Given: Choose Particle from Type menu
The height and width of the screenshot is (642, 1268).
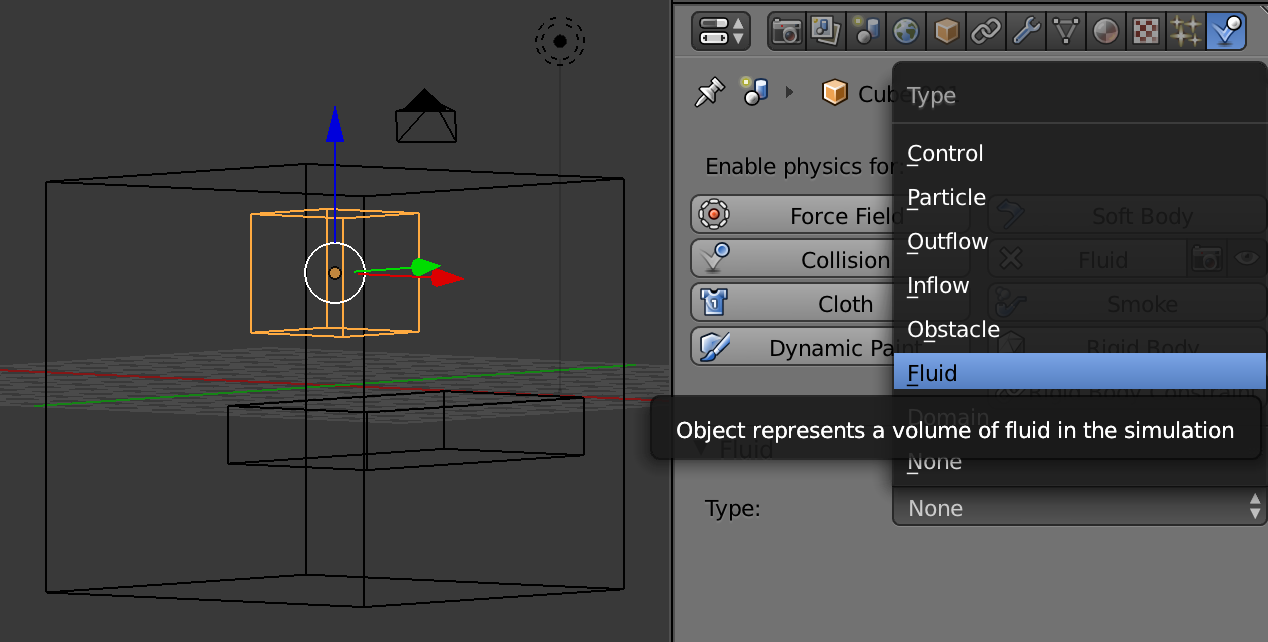Looking at the screenshot, I should click(x=1079, y=197).
